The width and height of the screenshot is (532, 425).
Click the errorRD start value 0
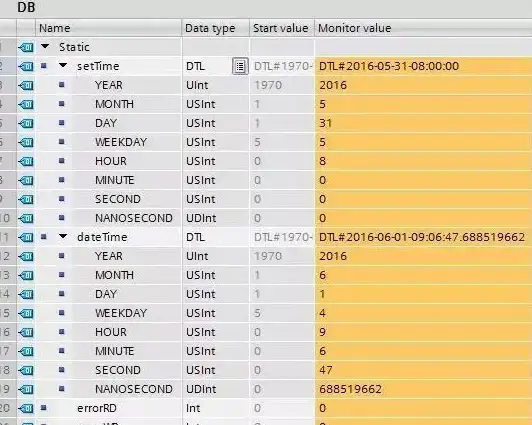tap(257, 408)
